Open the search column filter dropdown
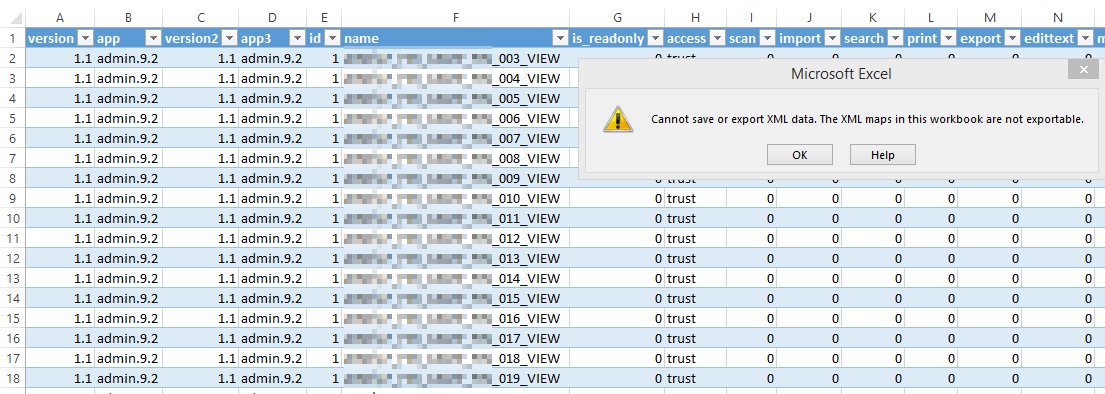1105x394 pixels. tap(895, 38)
